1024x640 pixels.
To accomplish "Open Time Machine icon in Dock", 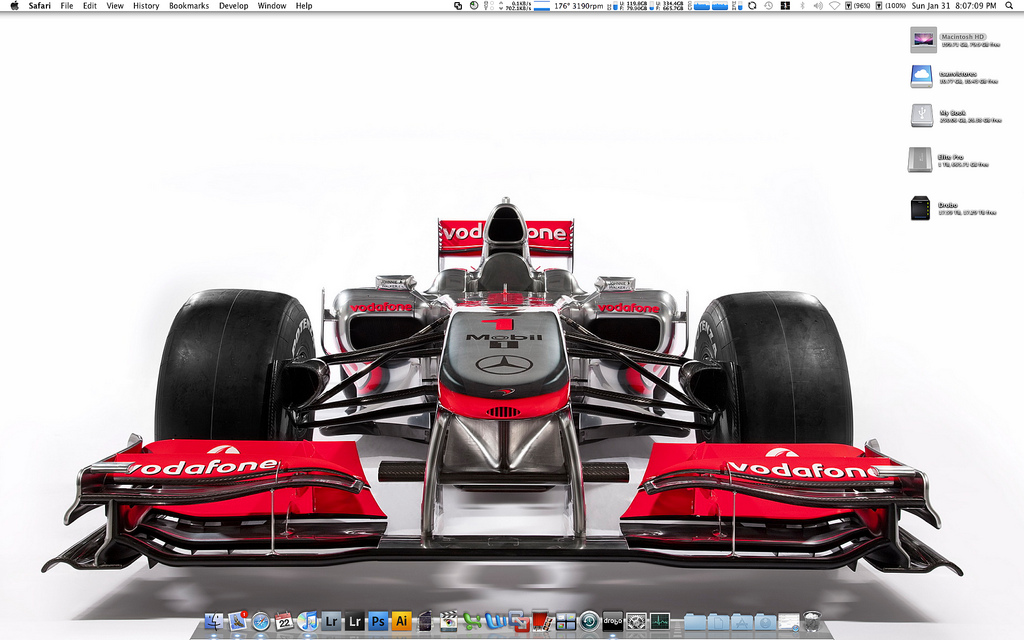I will click(589, 621).
